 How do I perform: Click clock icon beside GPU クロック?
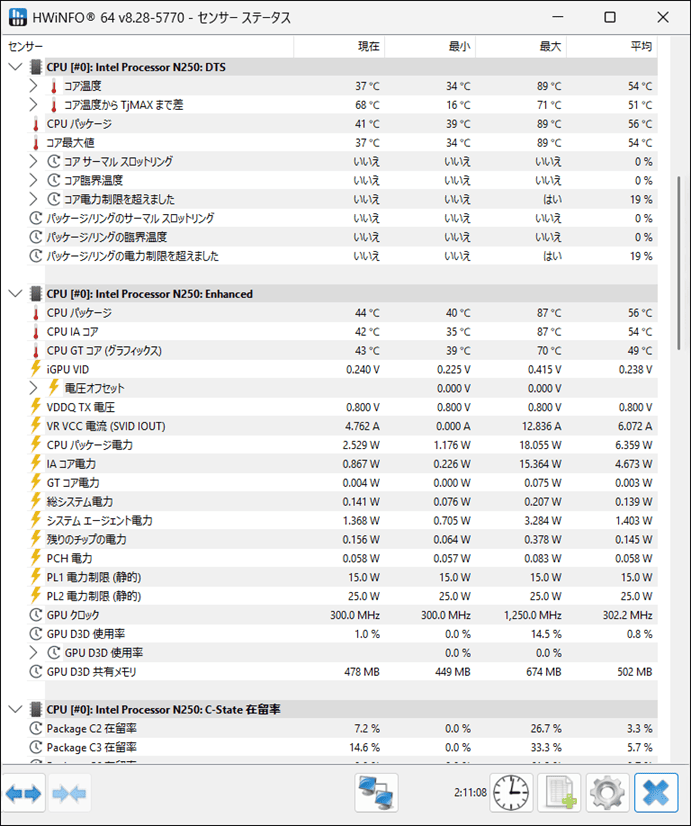click(x=36, y=615)
